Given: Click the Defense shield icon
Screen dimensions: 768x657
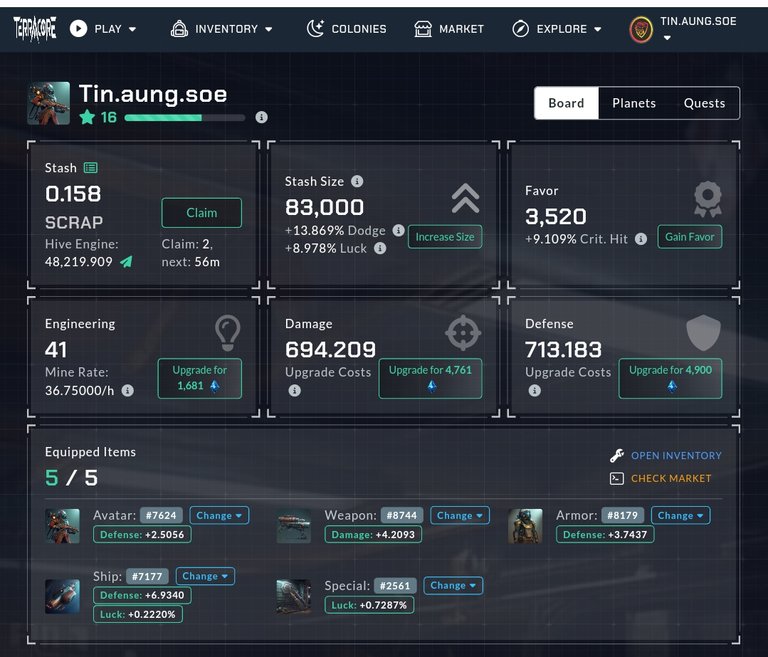Looking at the screenshot, I should 703,333.
